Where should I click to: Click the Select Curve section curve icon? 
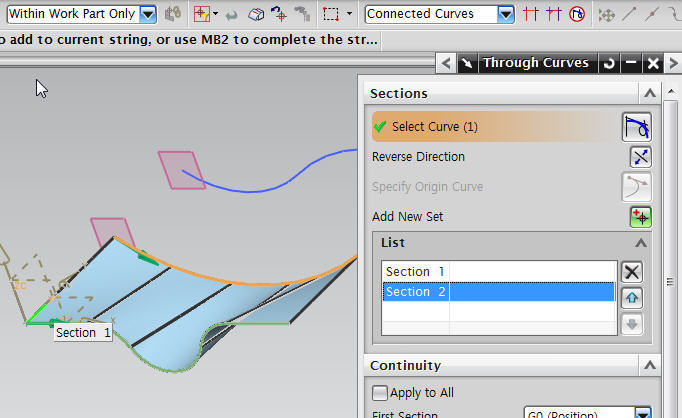pyautogui.click(x=637, y=127)
